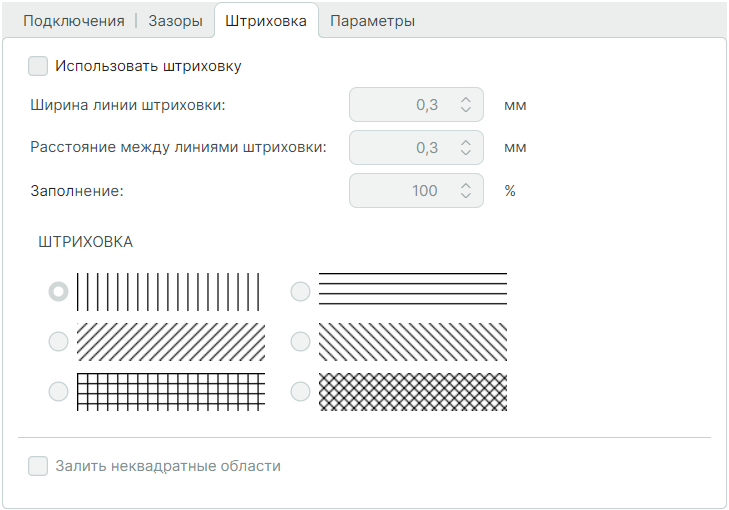Click the Заполнение percent stepper arrows
This screenshot has width=729, height=510.
(465, 190)
